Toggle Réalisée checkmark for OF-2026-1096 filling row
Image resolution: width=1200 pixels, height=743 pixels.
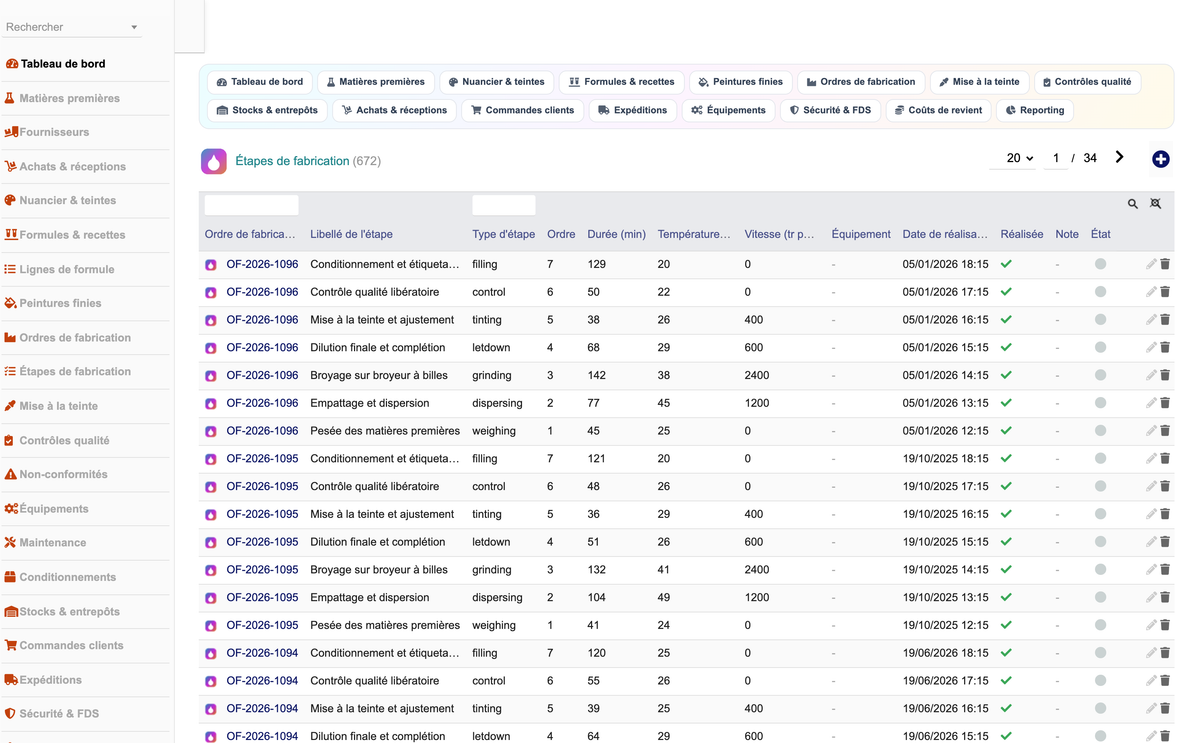click(1006, 264)
